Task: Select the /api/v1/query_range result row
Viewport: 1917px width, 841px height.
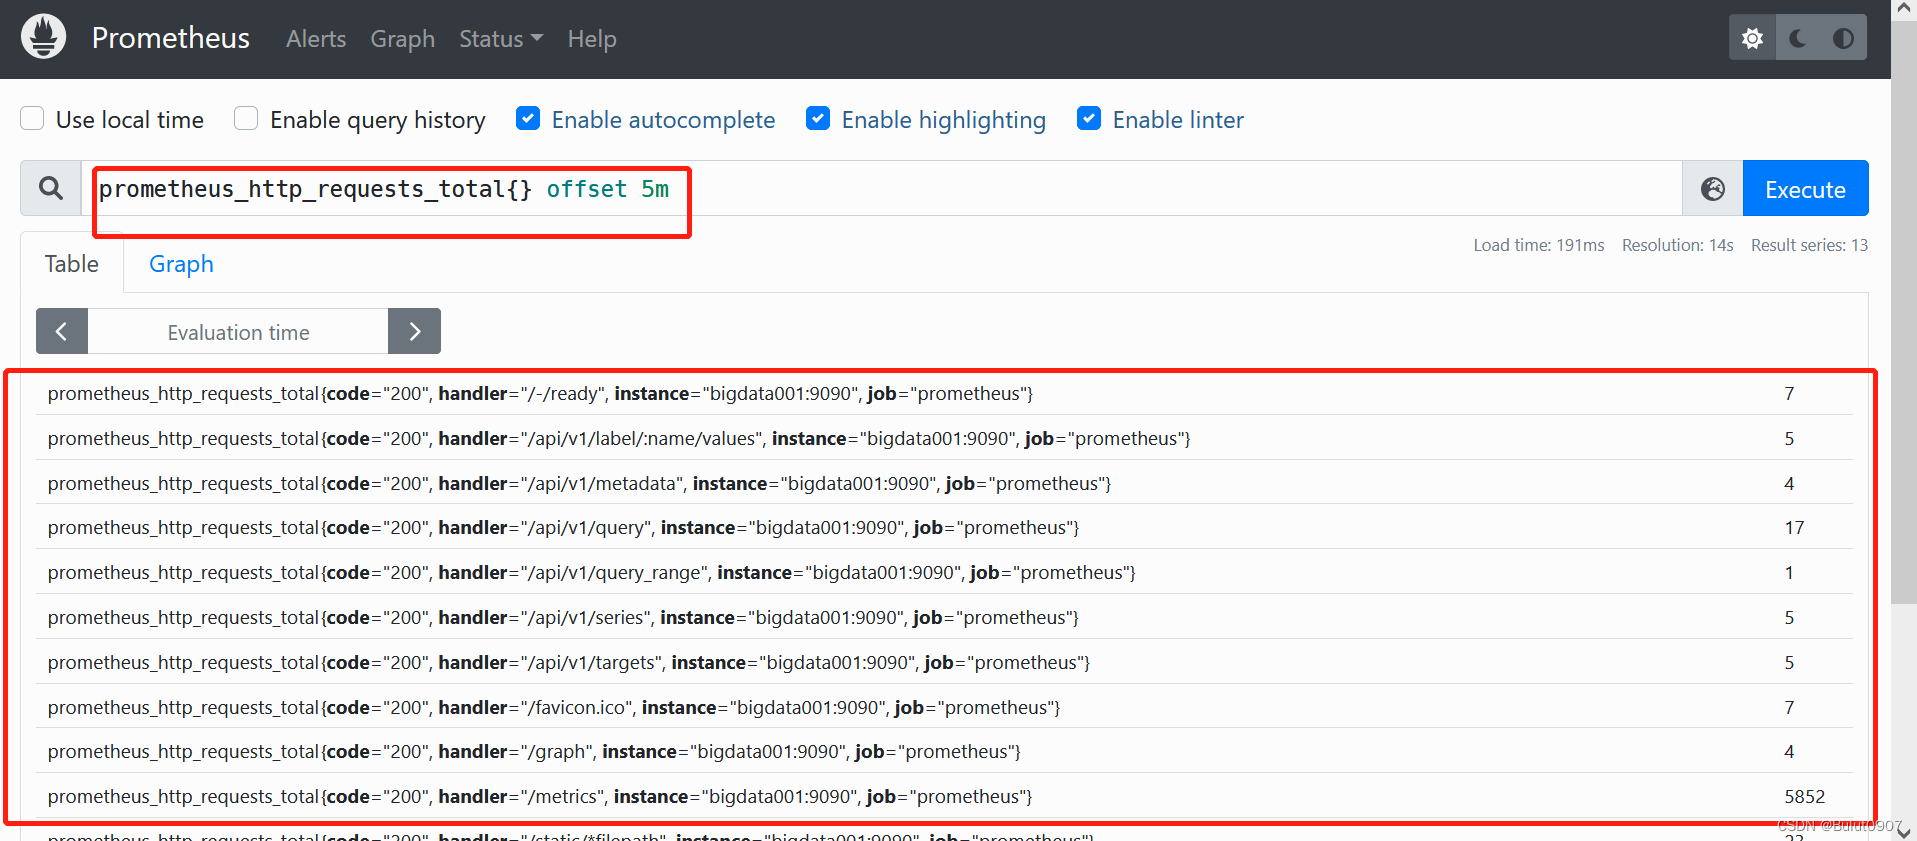Action: [945, 572]
